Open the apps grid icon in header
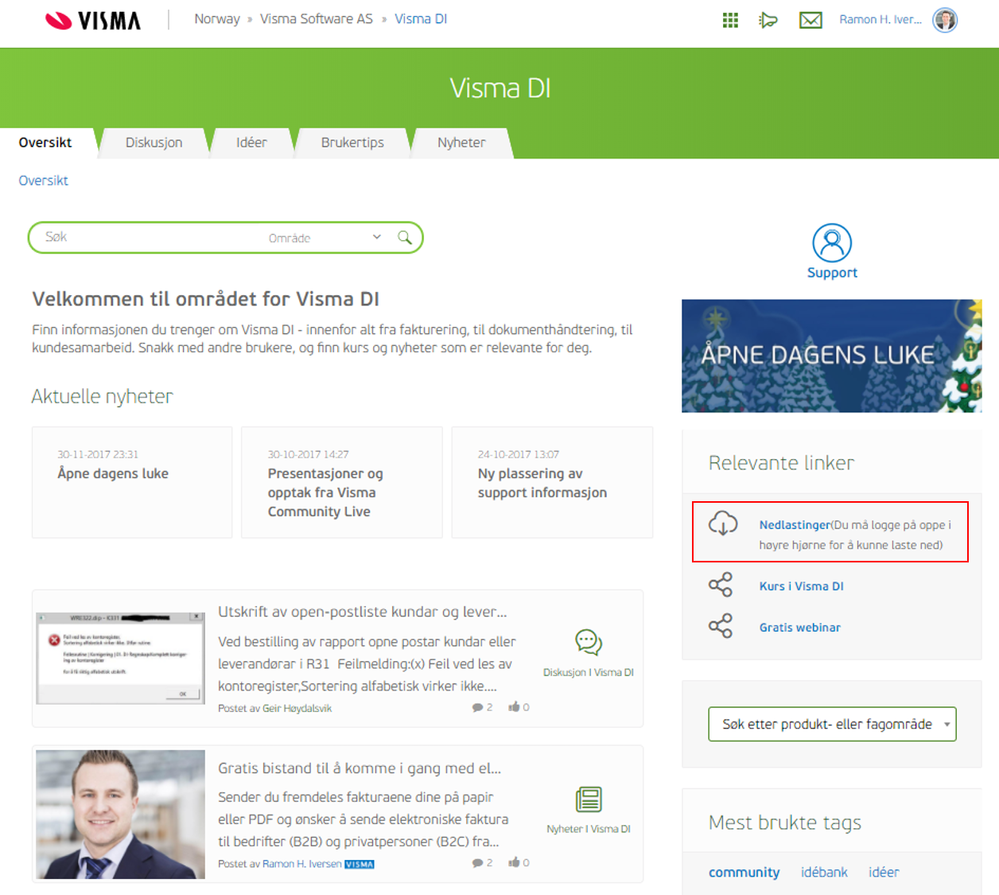Image resolution: width=999 pixels, height=895 pixels. pos(730,20)
